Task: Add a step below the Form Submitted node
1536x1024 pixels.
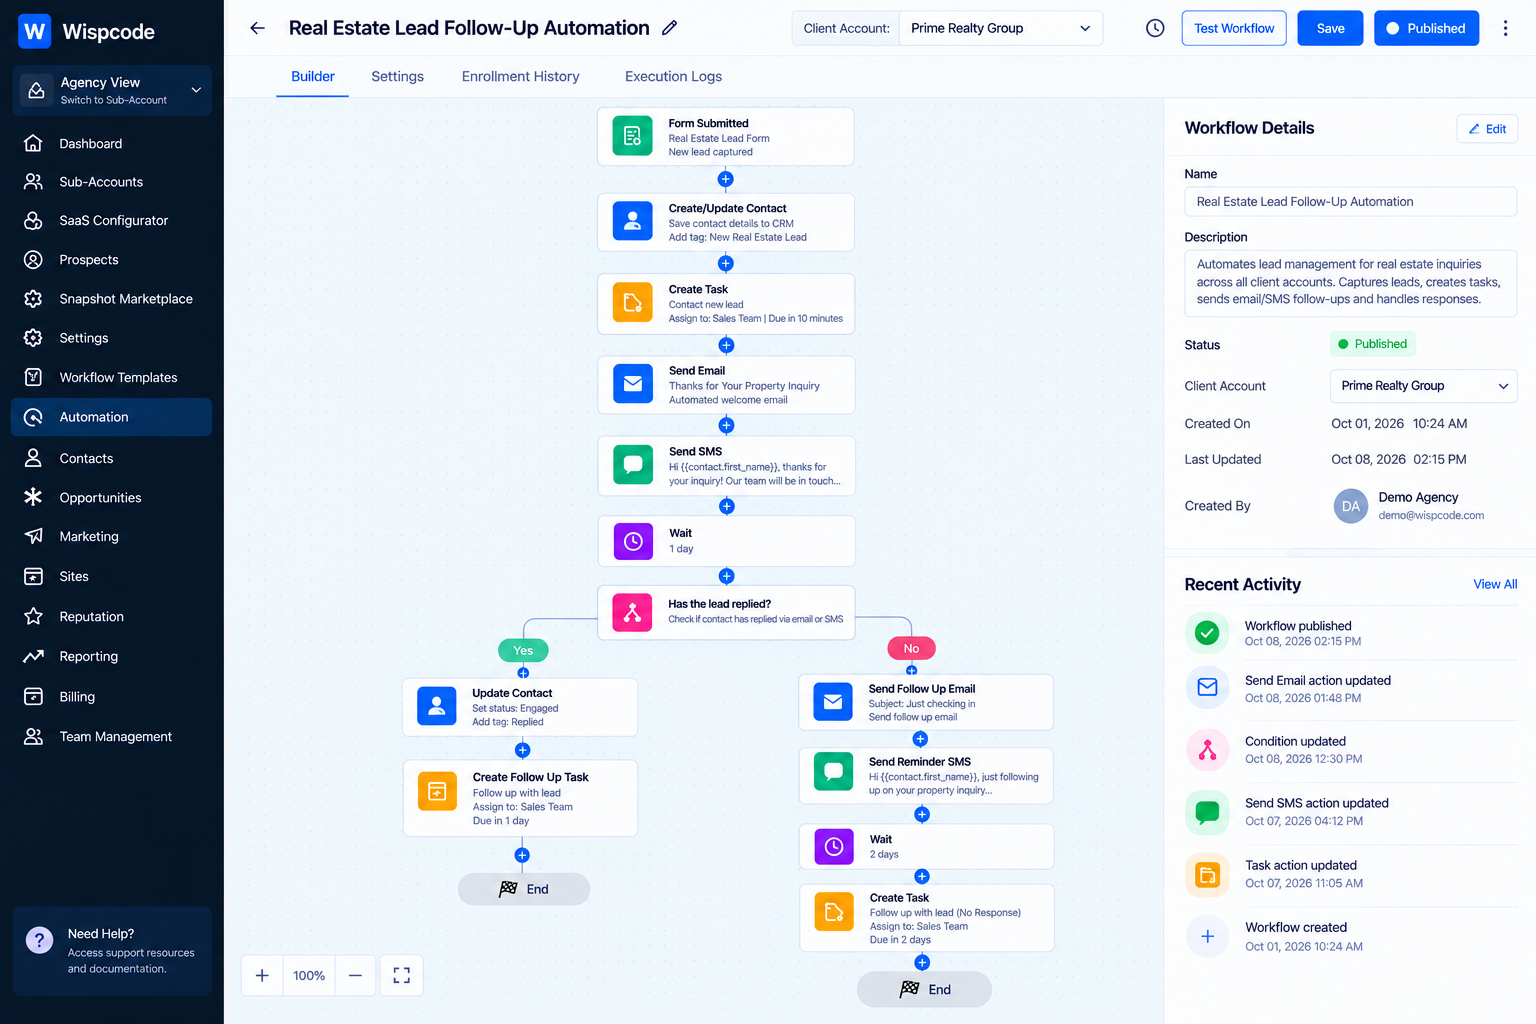Action: pos(726,179)
